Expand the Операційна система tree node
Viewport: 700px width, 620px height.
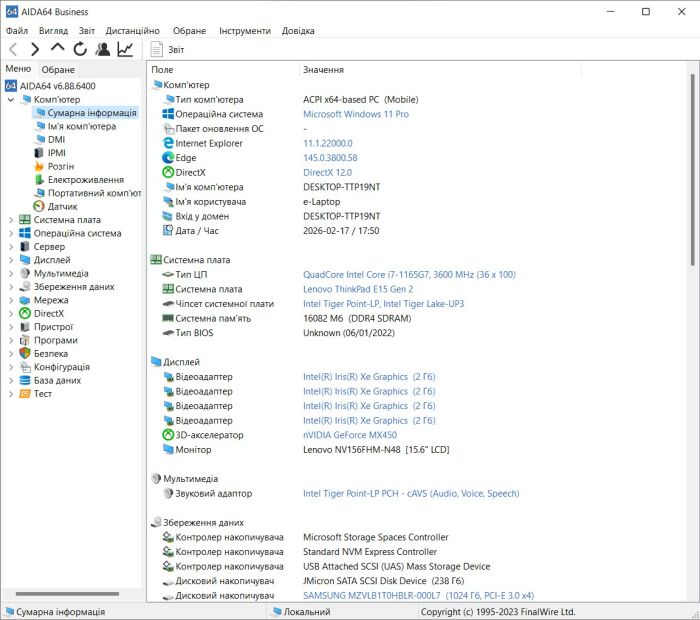pyautogui.click(x=11, y=233)
